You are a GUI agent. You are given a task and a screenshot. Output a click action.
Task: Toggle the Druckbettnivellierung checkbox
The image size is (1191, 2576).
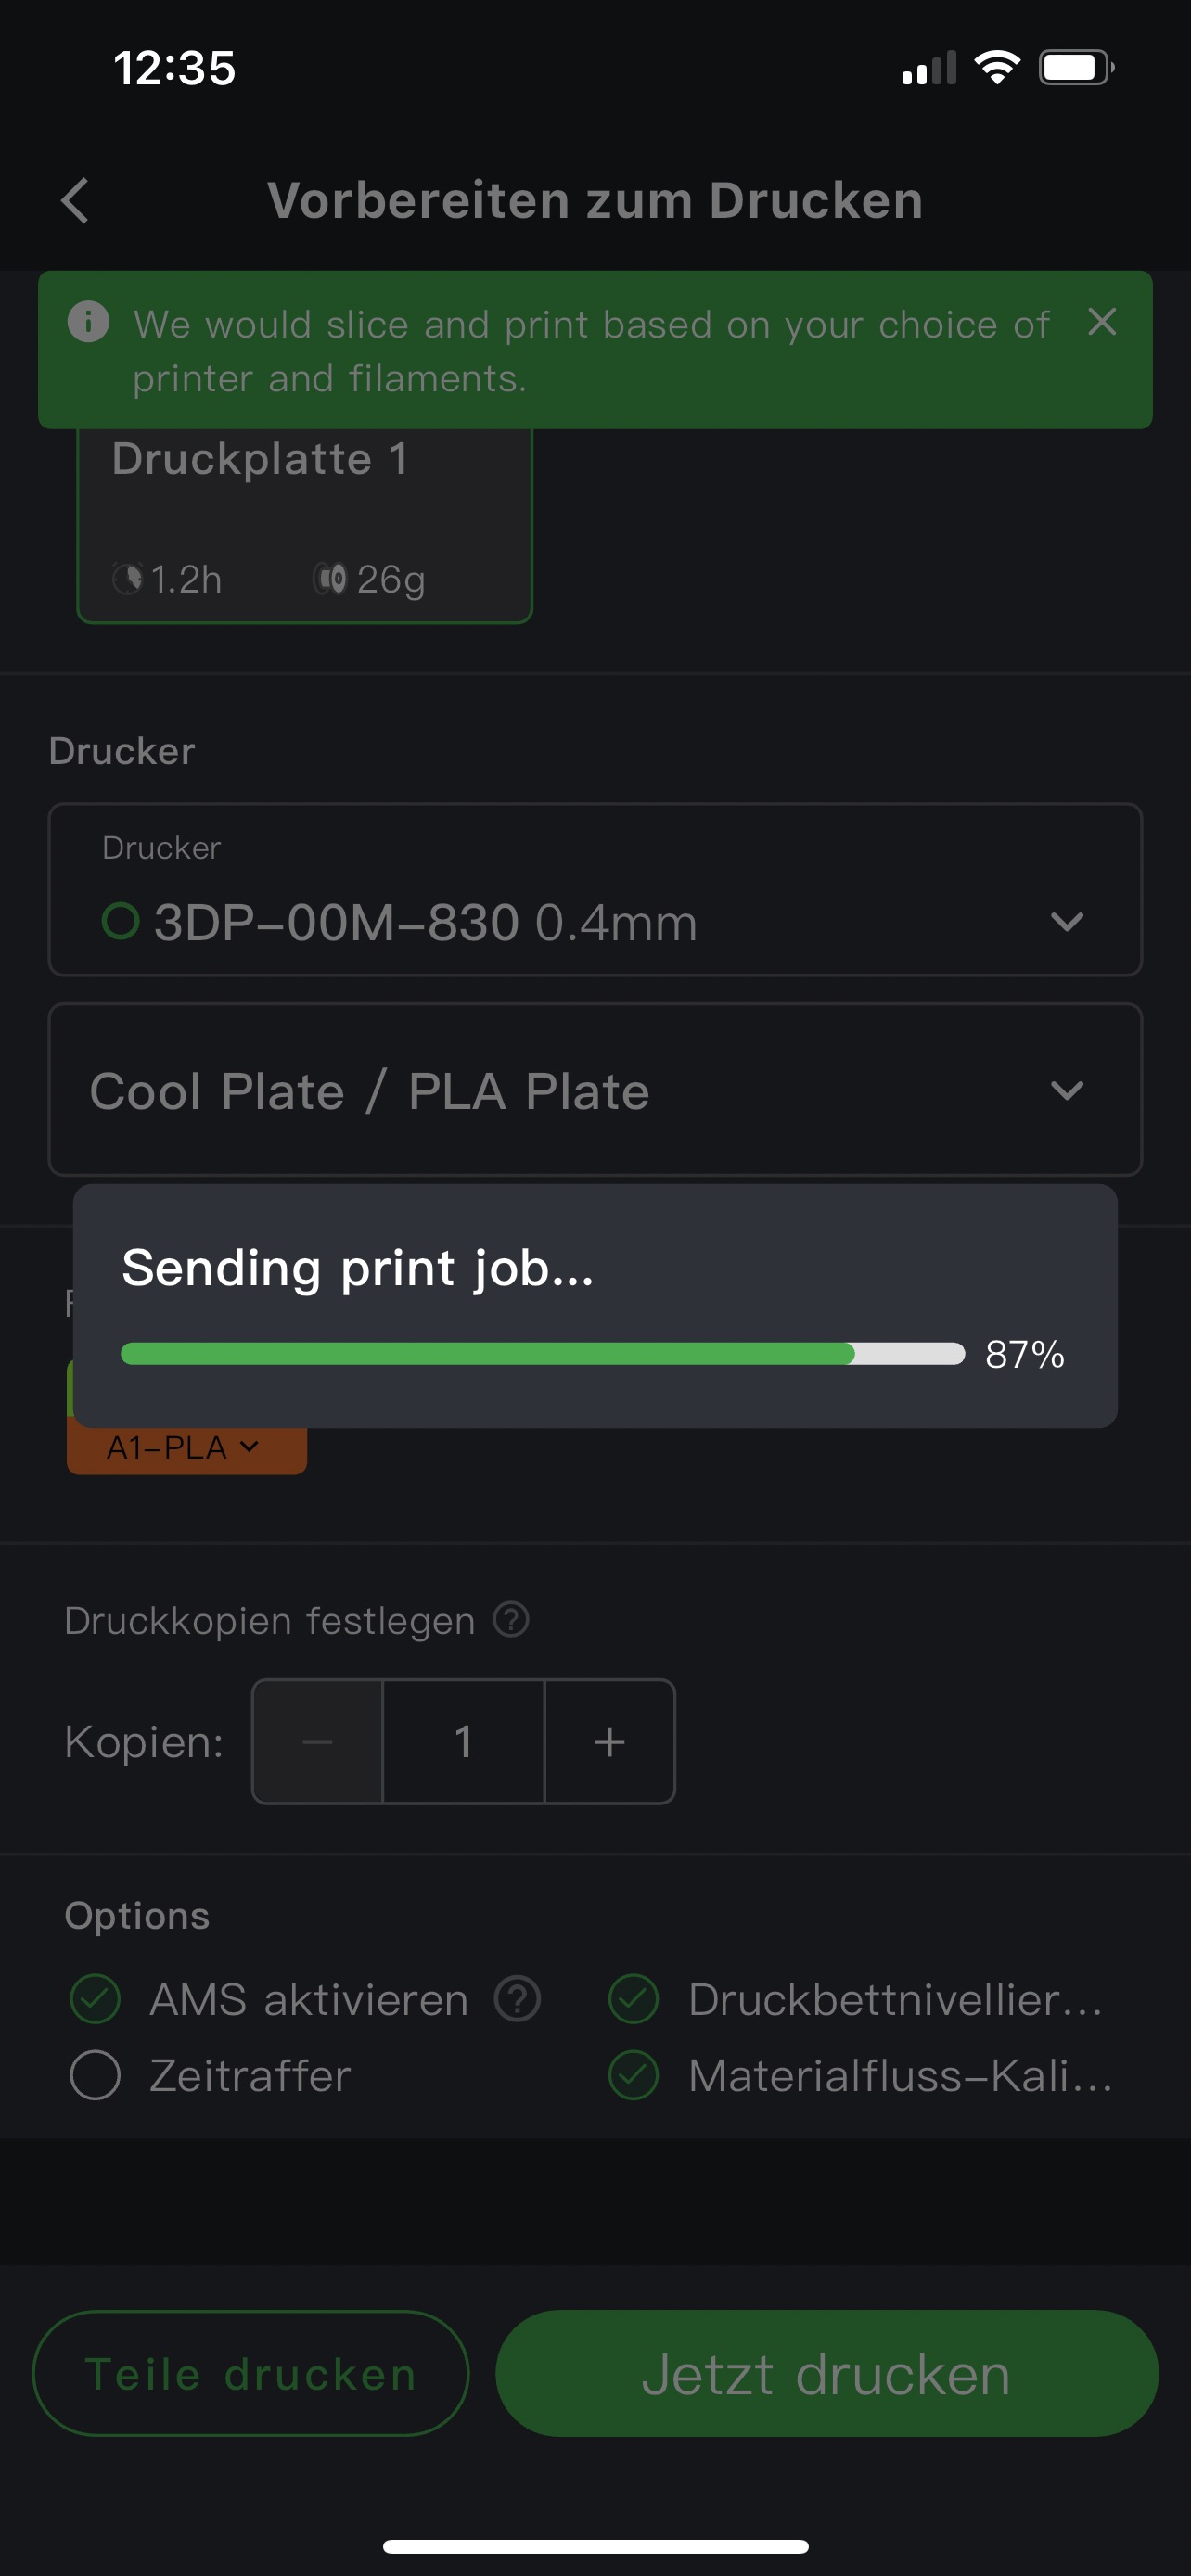point(634,1999)
